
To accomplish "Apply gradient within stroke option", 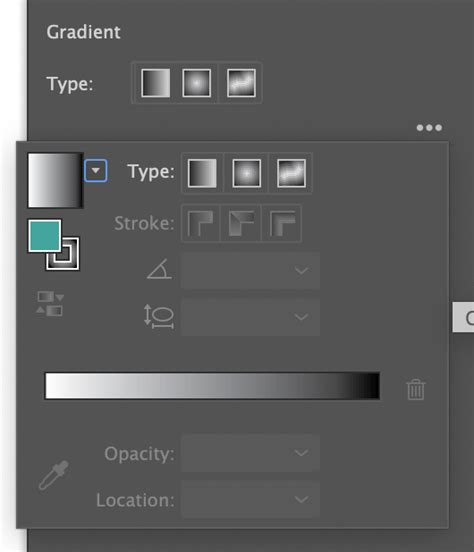I will tap(200, 223).
